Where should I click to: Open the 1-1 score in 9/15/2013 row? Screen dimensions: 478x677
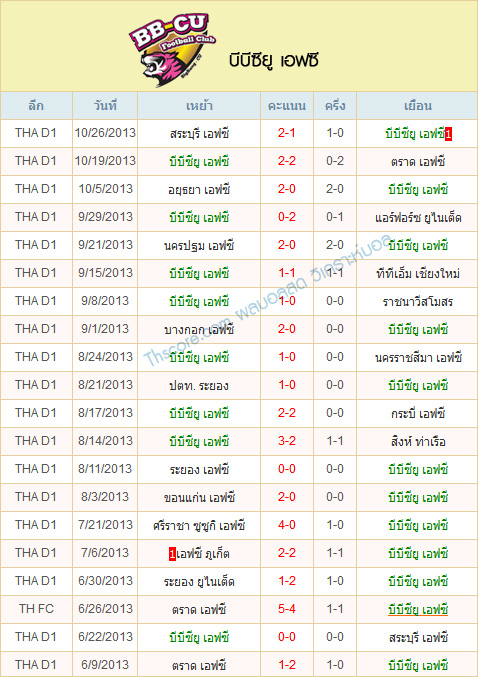click(287, 273)
